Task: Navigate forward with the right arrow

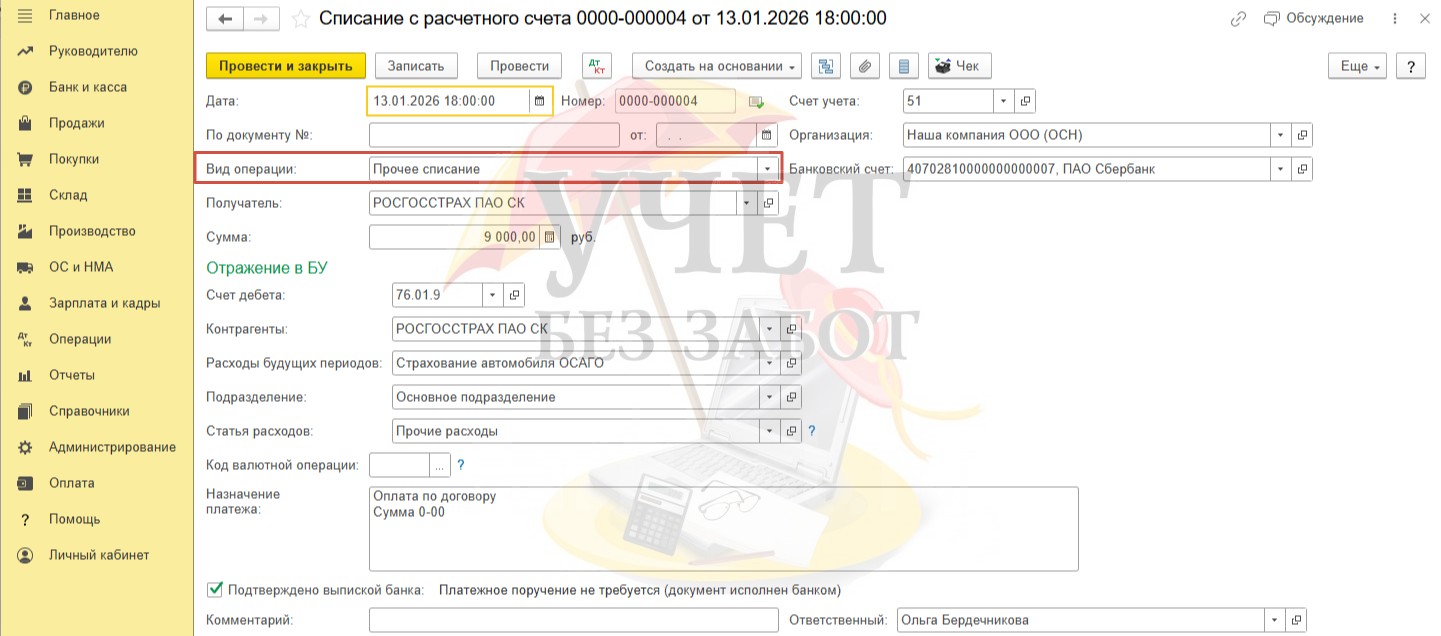Action: (260, 19)
